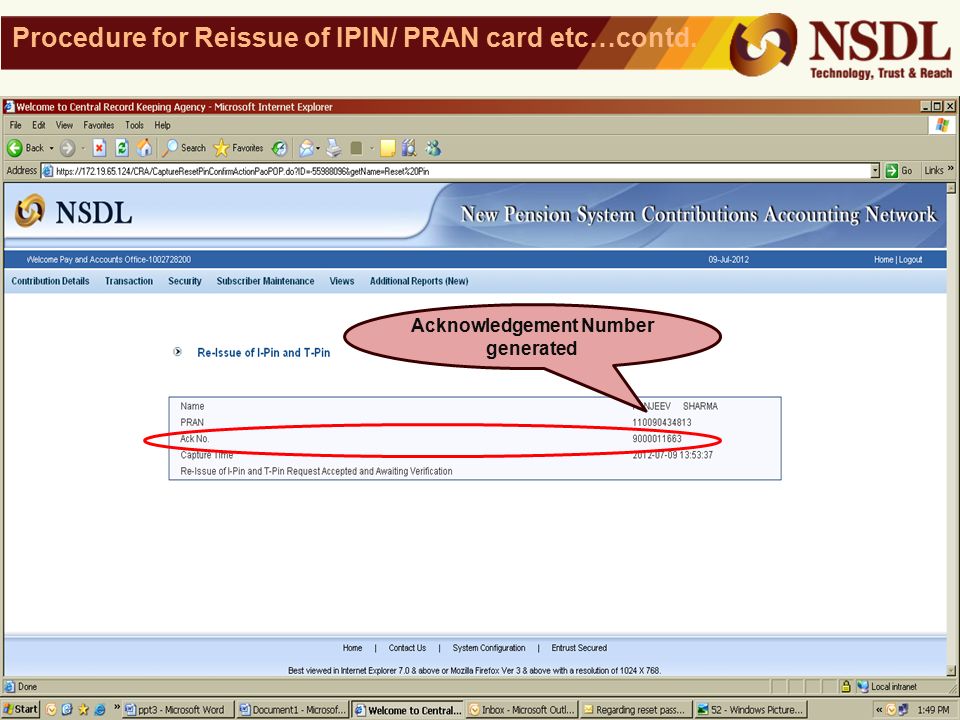Open the View menu
This screenshot has width=960, height=720.
click(x=64, y=126)
